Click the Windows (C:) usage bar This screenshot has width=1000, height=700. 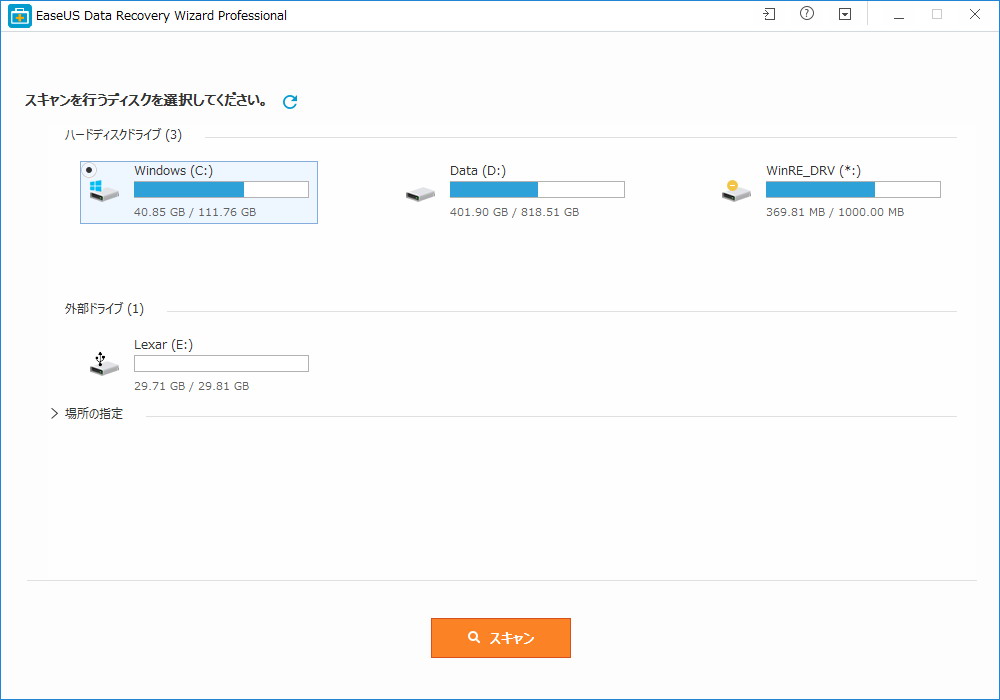point(221,189)
